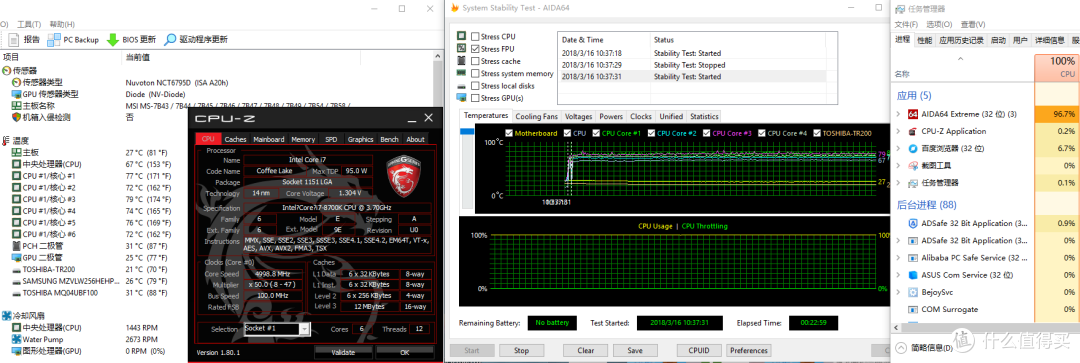Collapse Task Manager with 简略信息 arrow

coord(901,347)
